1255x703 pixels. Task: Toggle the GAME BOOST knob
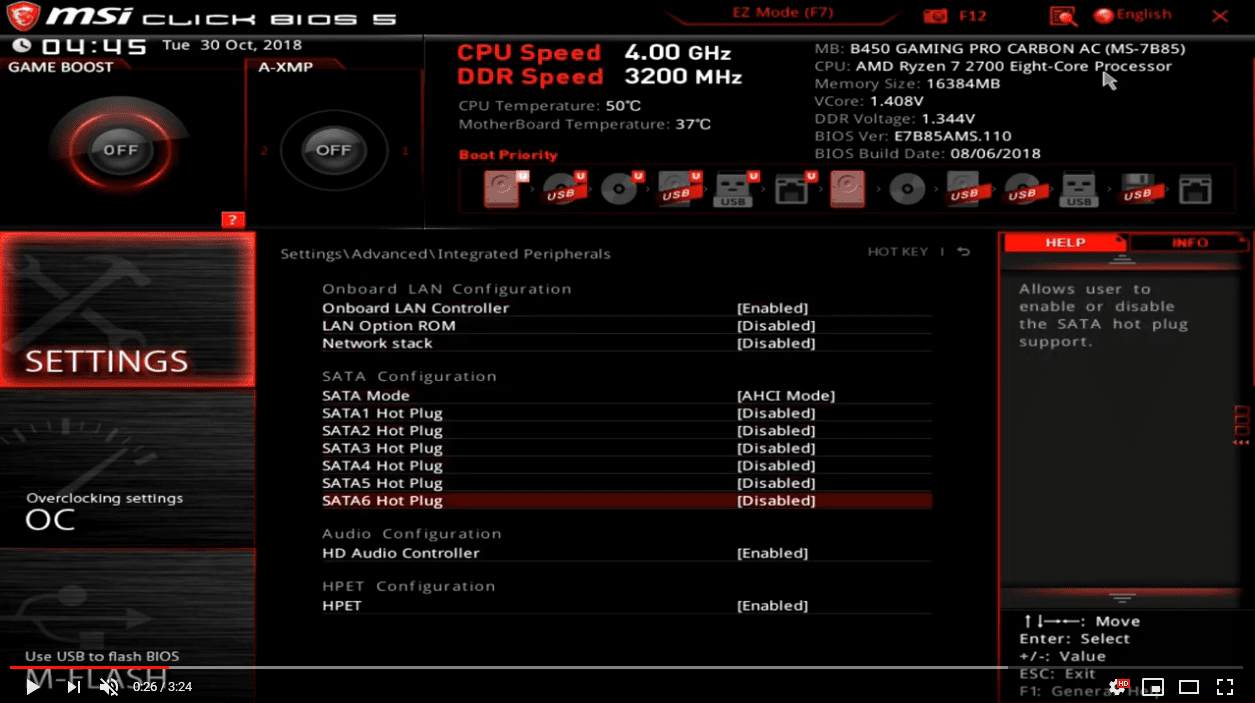point(121,150)
